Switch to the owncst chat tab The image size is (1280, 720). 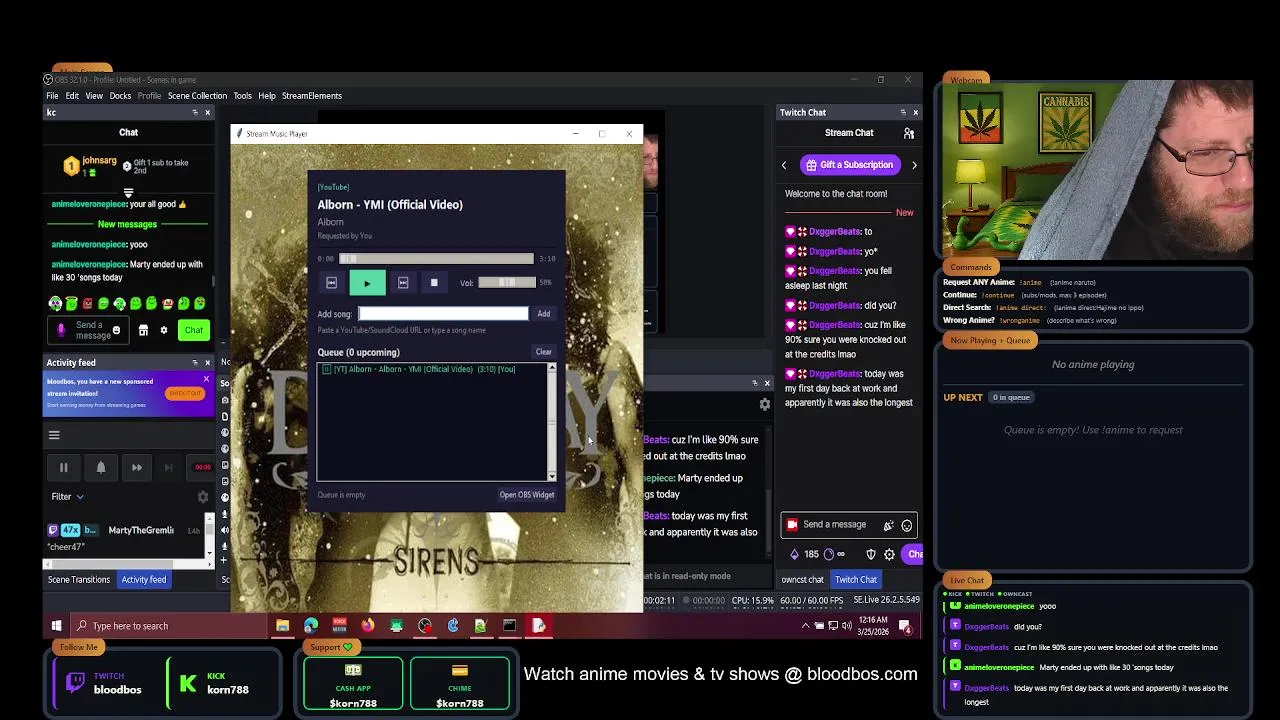coord(802,580)
